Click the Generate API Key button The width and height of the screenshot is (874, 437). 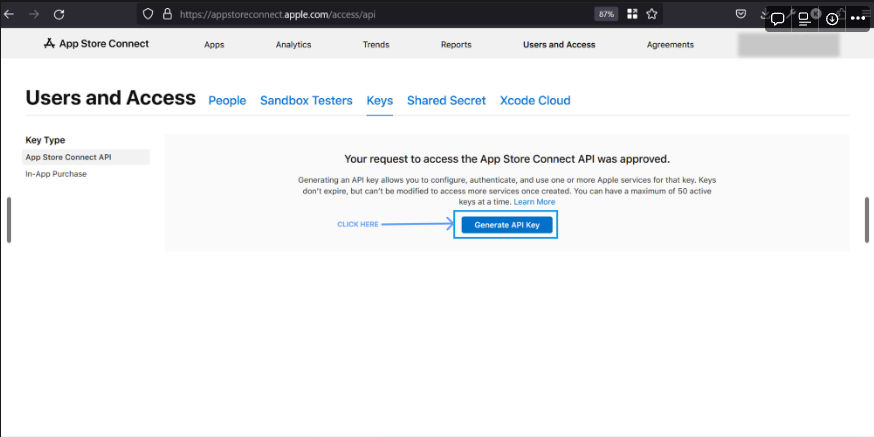pos(507,225)
